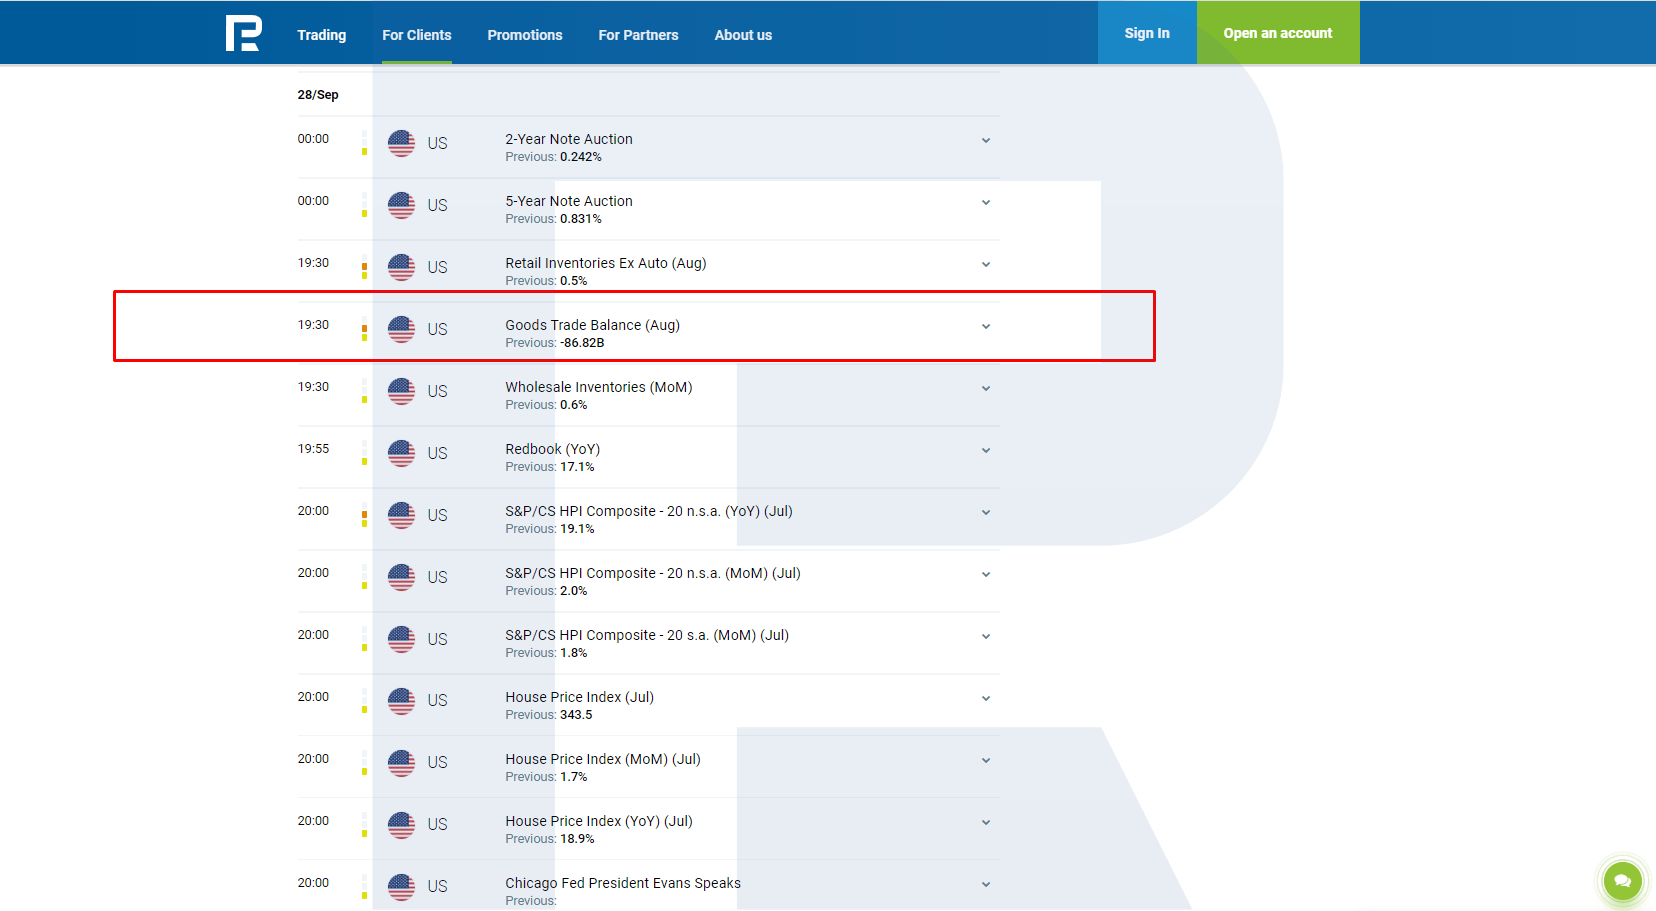
Task: Click US flag beside Redbook (YoY)
Action: tap(401, 453)
